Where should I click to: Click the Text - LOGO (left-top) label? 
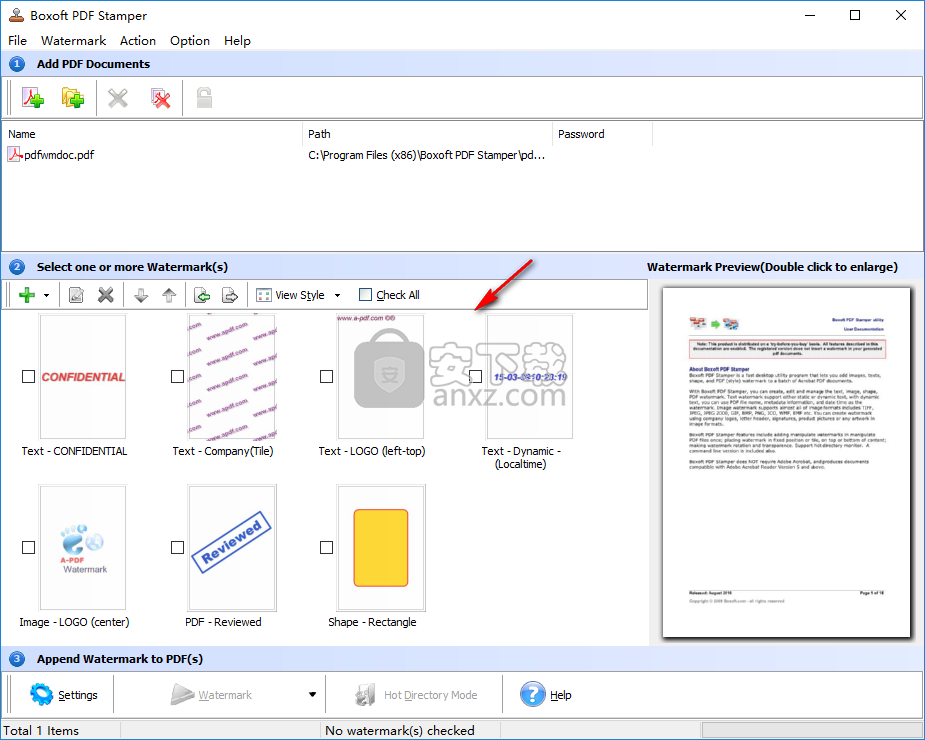(372, 451)
